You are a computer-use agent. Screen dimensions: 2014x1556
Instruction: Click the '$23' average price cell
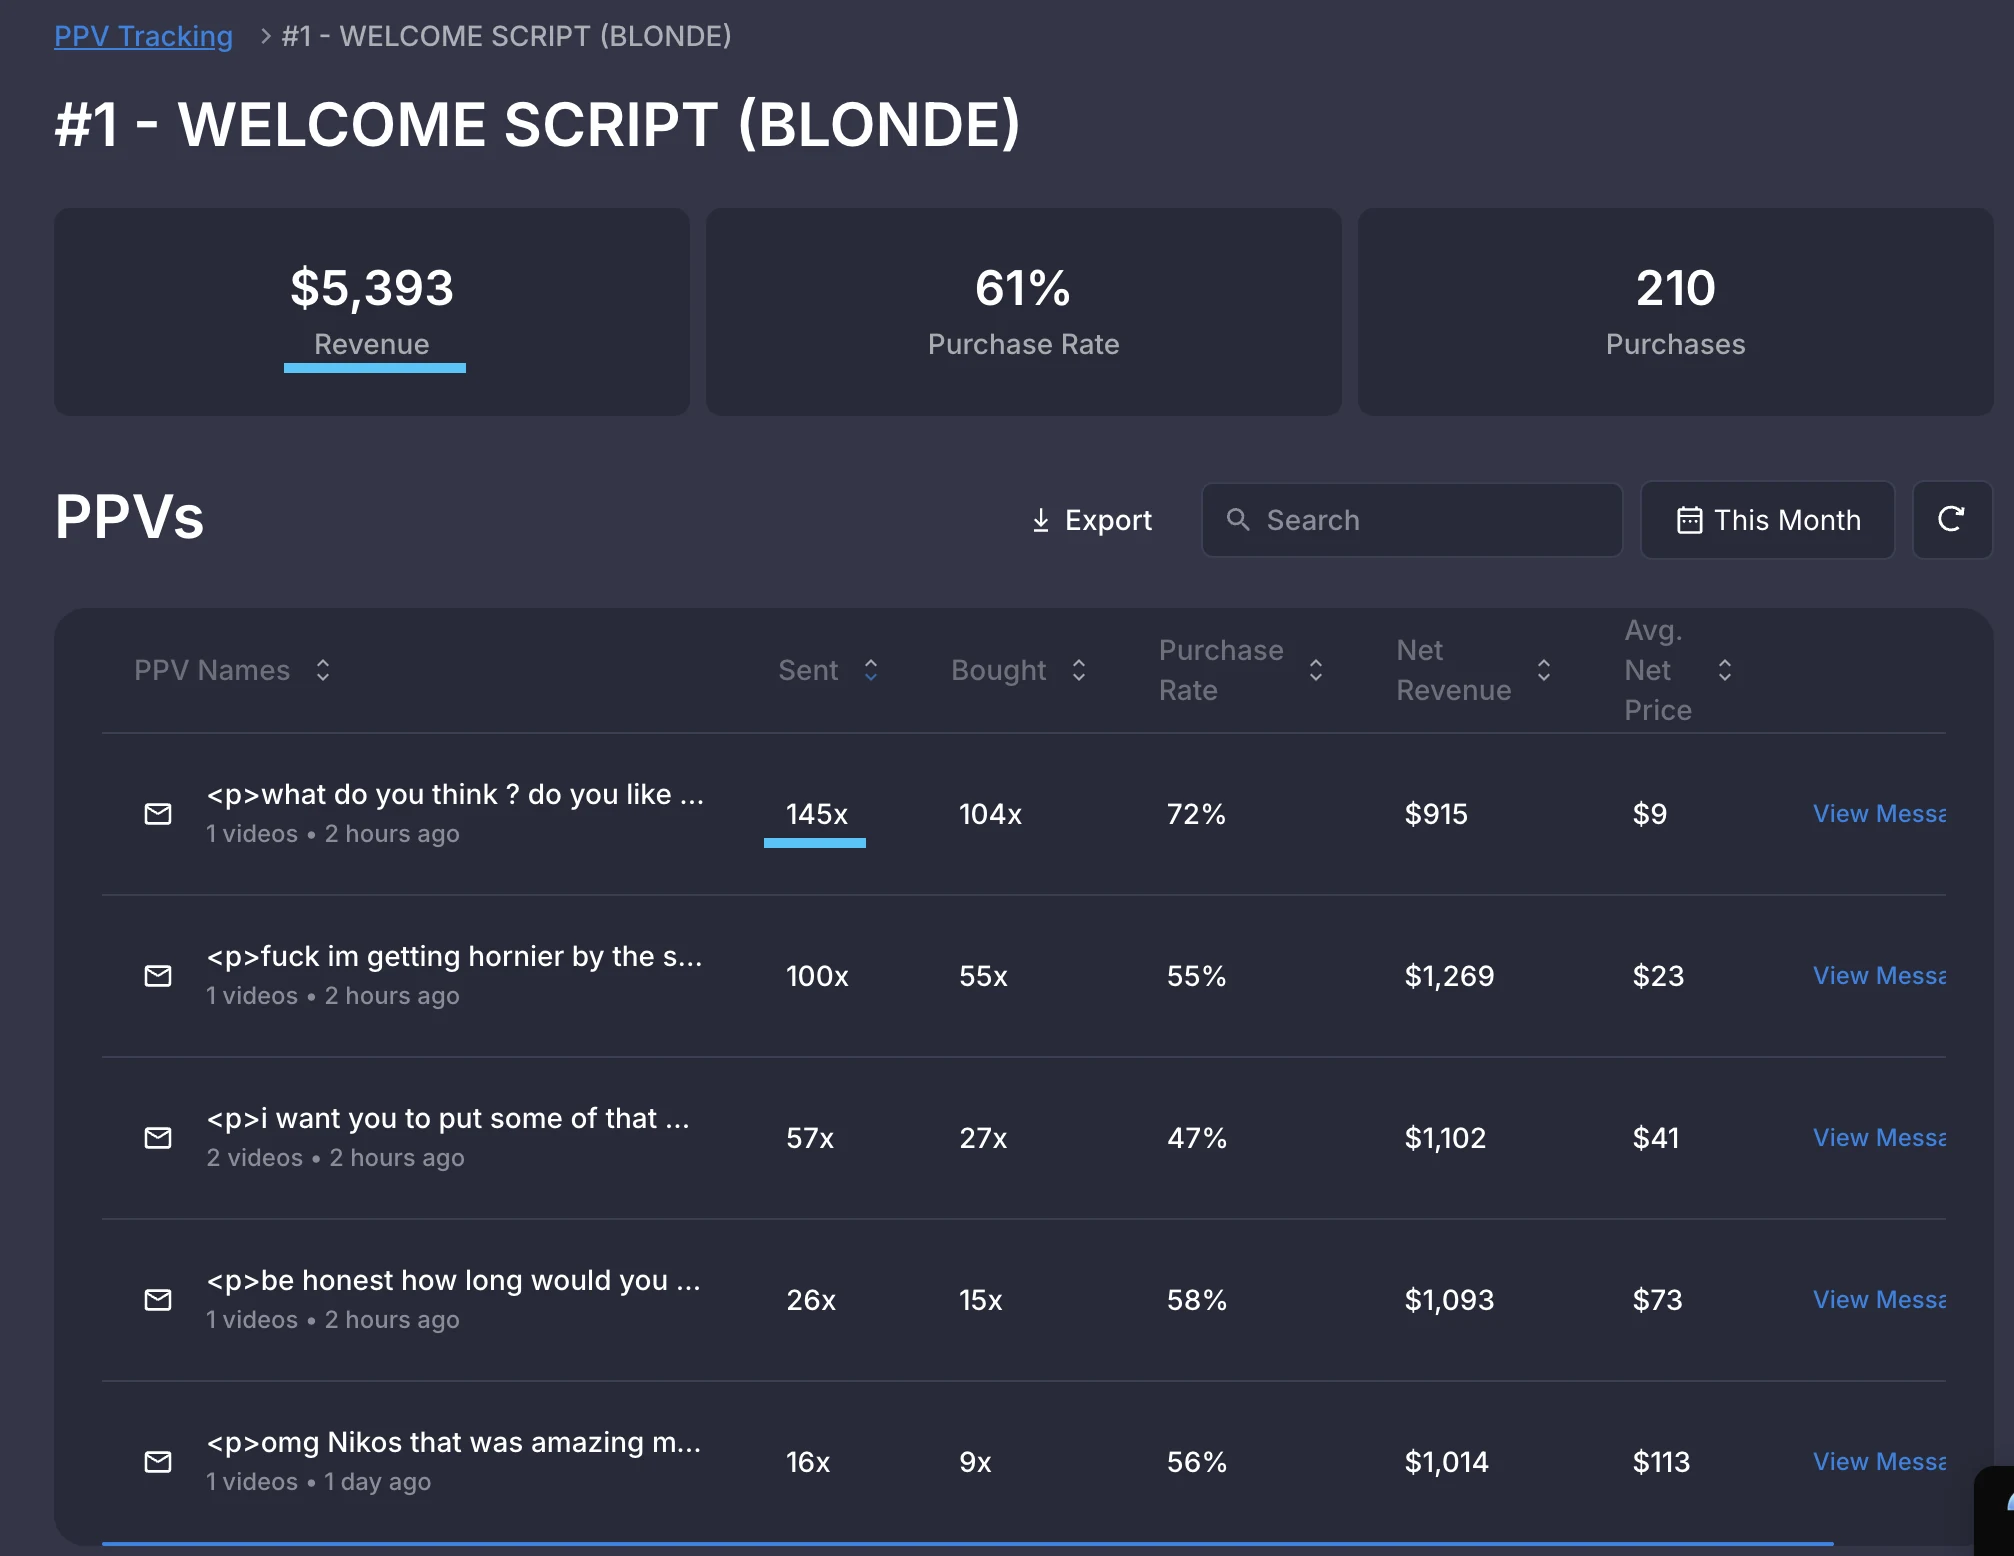tap(1658, 976)
